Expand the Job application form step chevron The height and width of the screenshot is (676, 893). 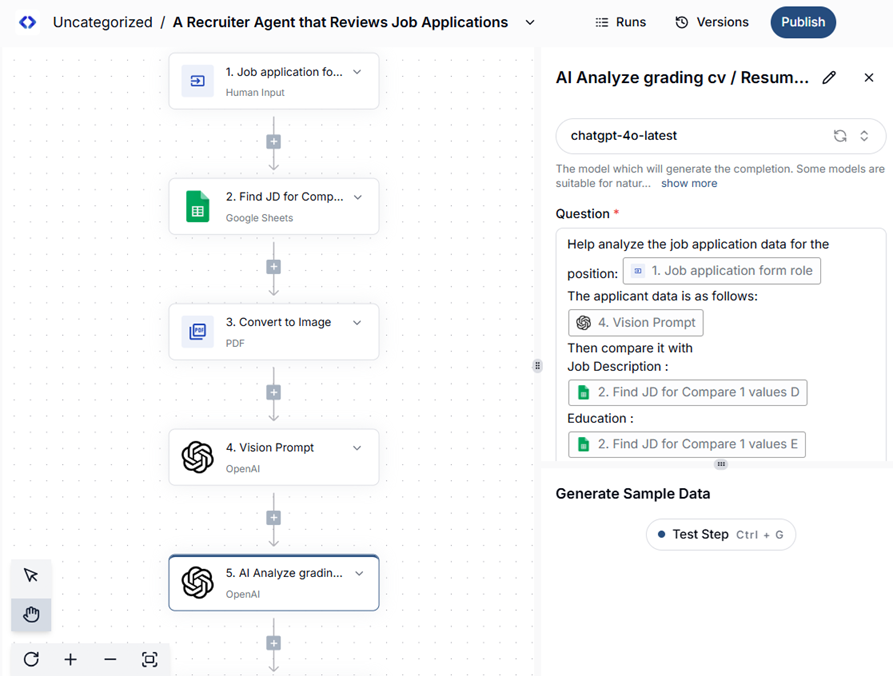(x=357, y=72)
